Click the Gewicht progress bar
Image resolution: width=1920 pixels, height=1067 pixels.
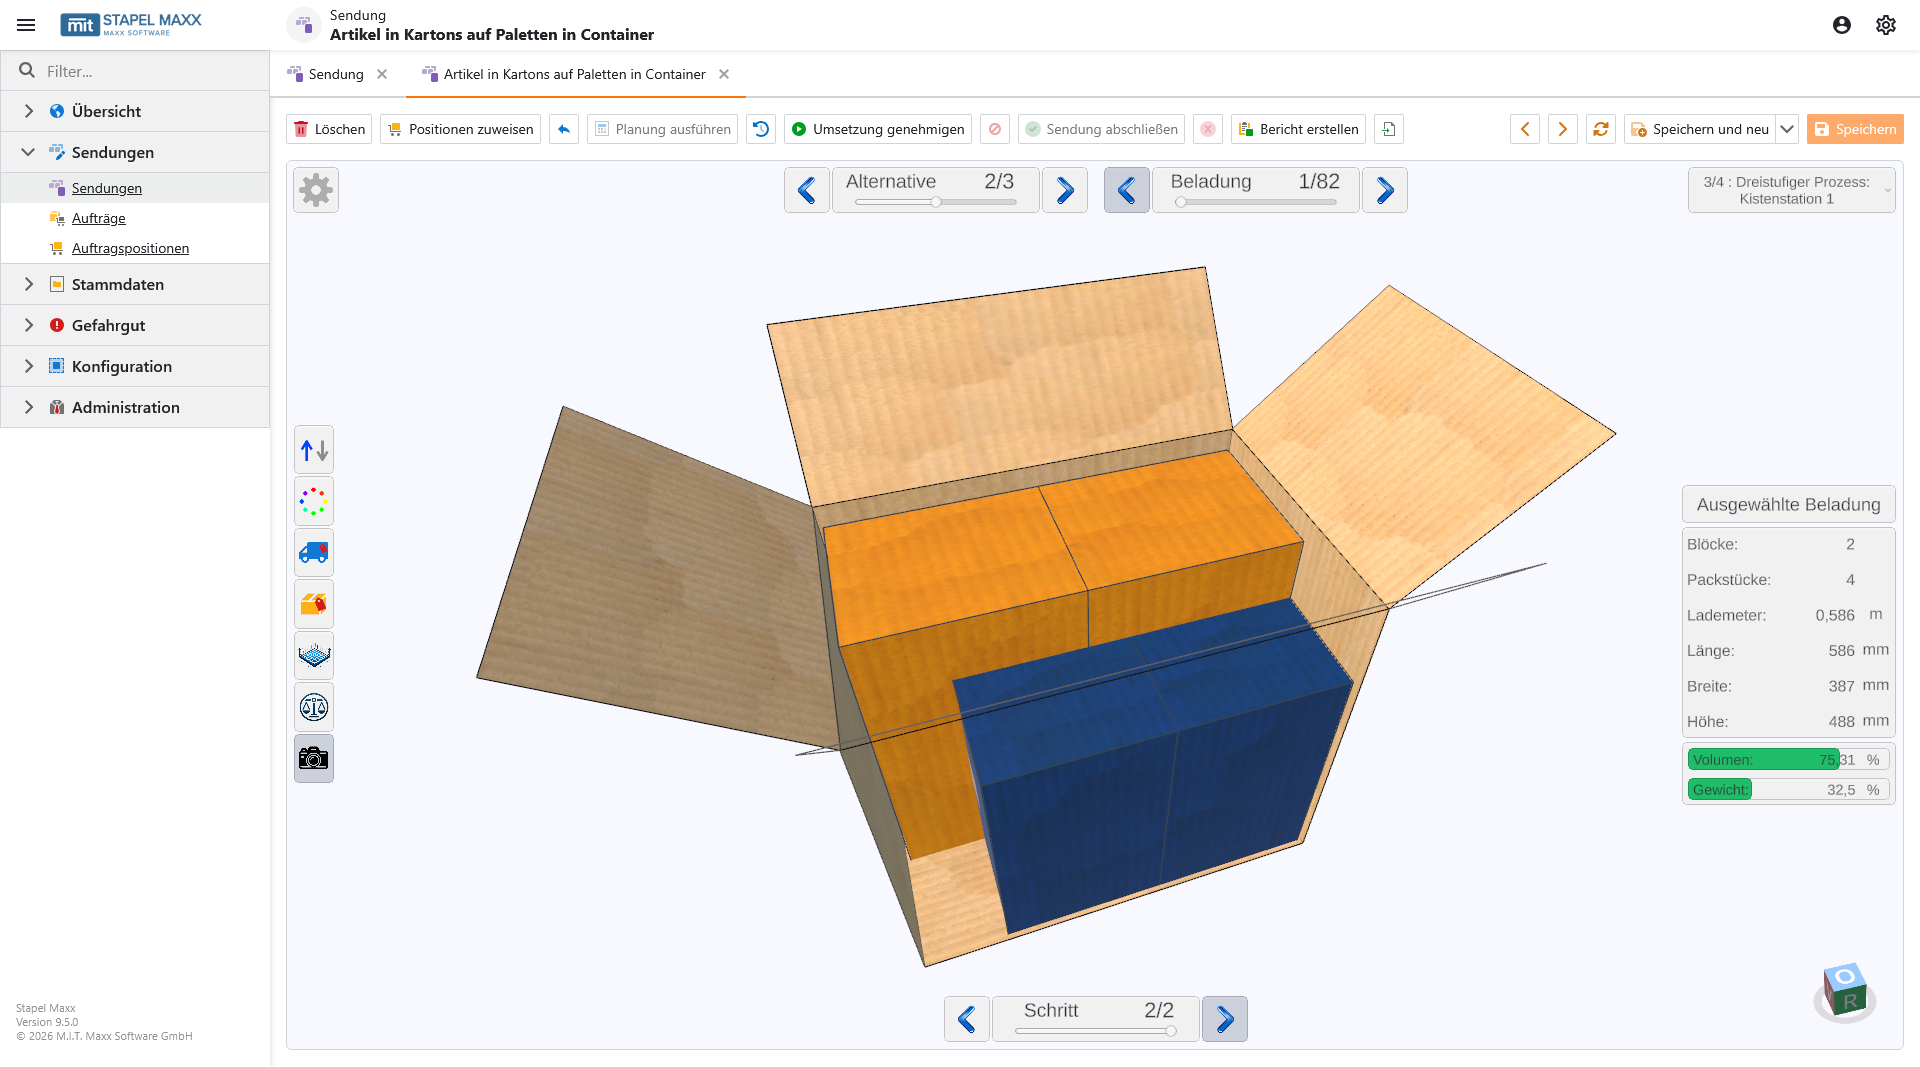(x=1789, y=790)
